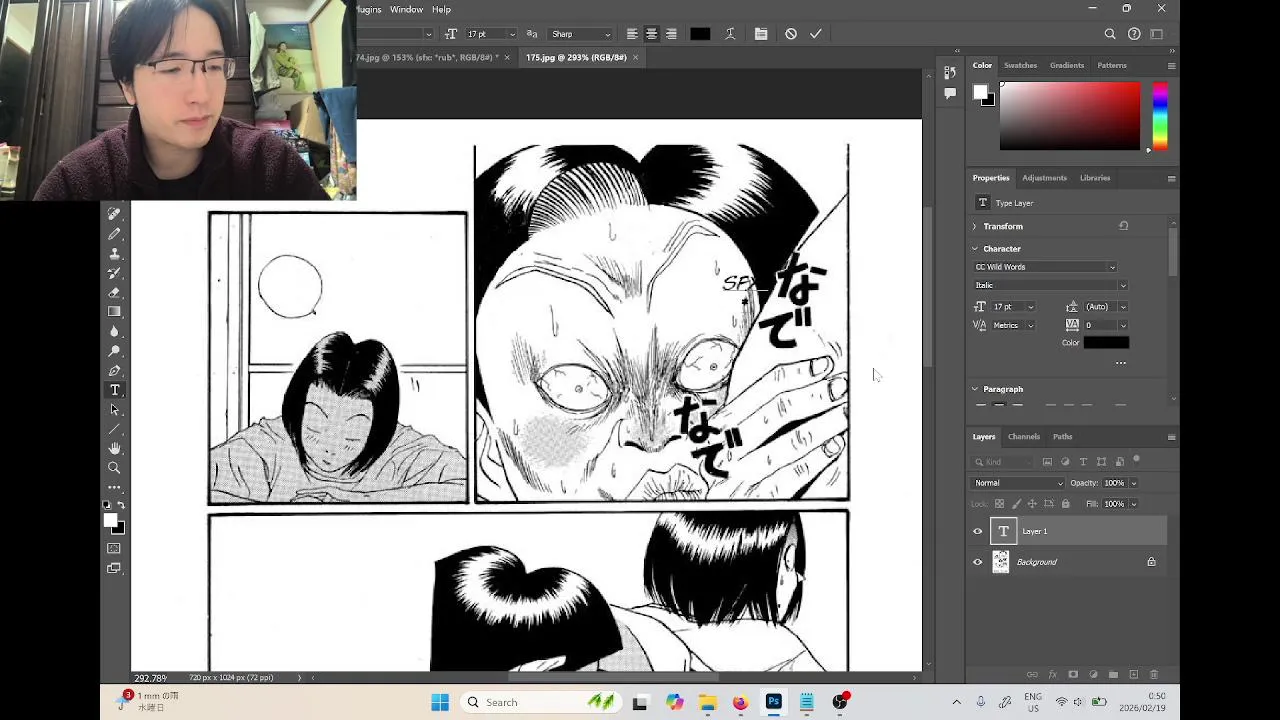Open options bar font size dropdown
The height and width of the screenshot is (720, 1280).
click(512, 34)
